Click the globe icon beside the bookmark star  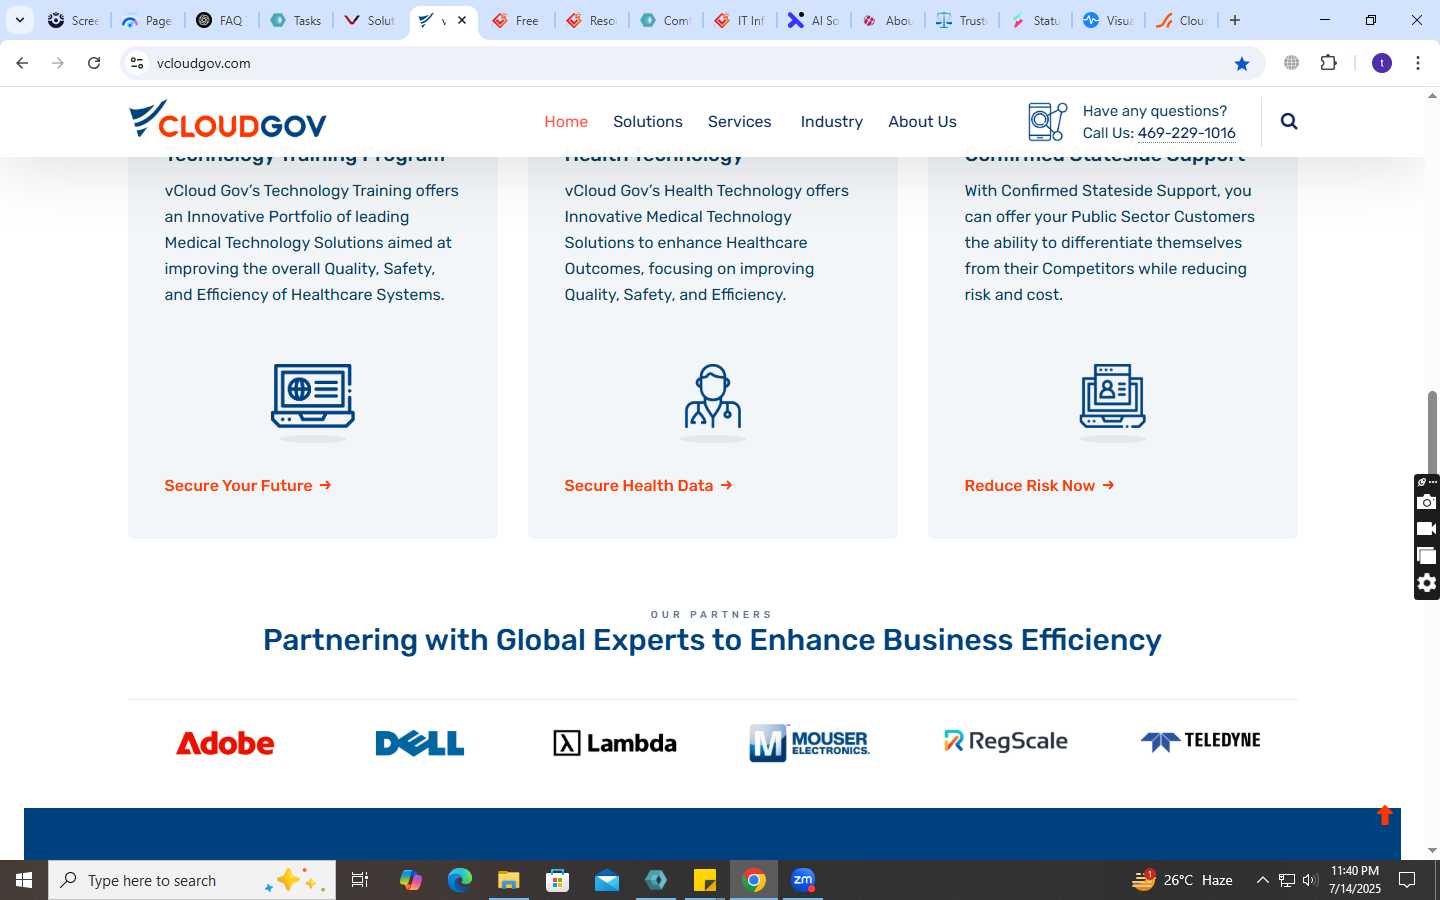1292,63
